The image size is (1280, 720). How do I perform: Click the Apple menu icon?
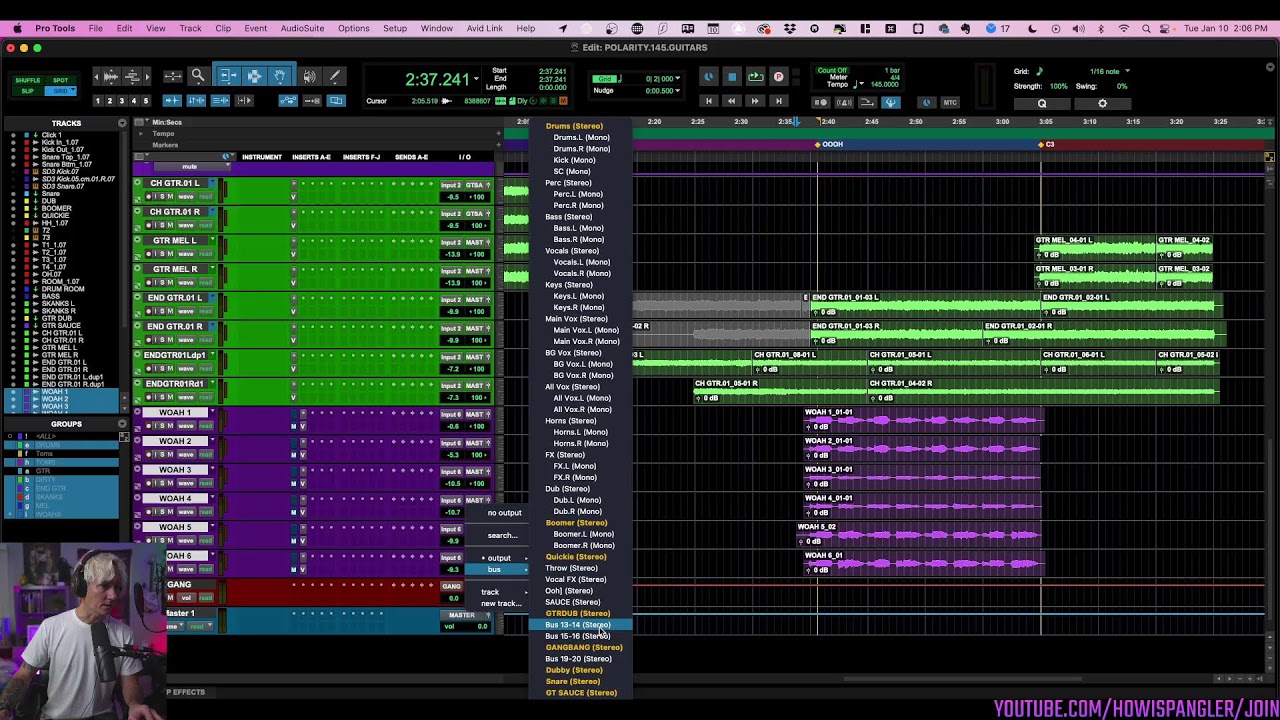(17, 29)
